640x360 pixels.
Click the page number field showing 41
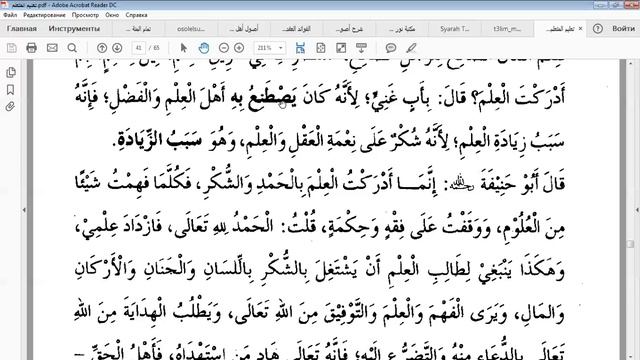139,48
